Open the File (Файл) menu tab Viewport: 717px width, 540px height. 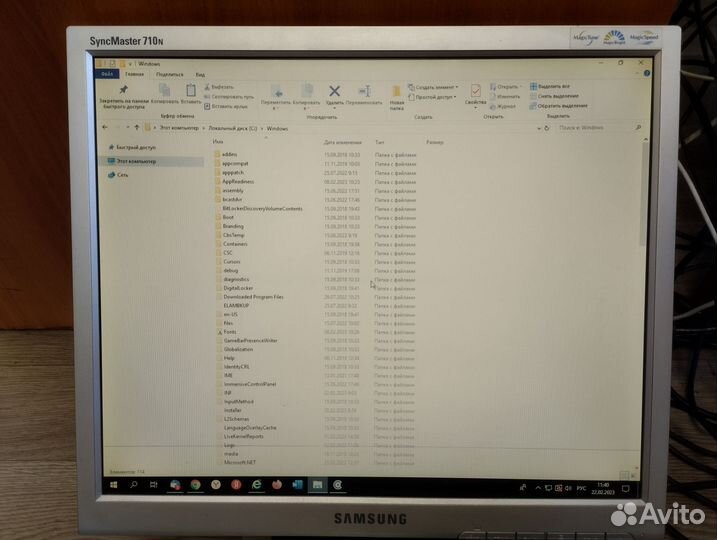pyautogui.click(x=107, y=74)
